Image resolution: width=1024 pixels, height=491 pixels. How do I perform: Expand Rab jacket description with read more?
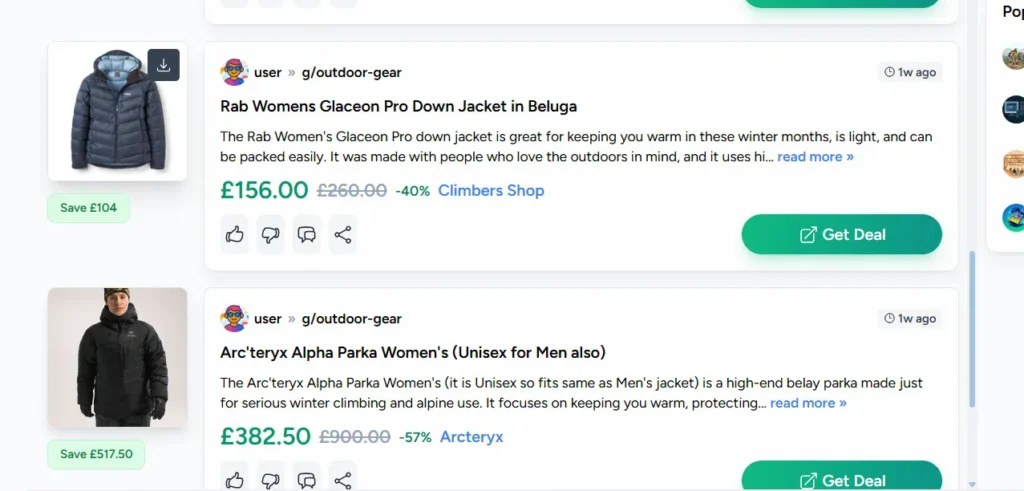click(815, 157)
